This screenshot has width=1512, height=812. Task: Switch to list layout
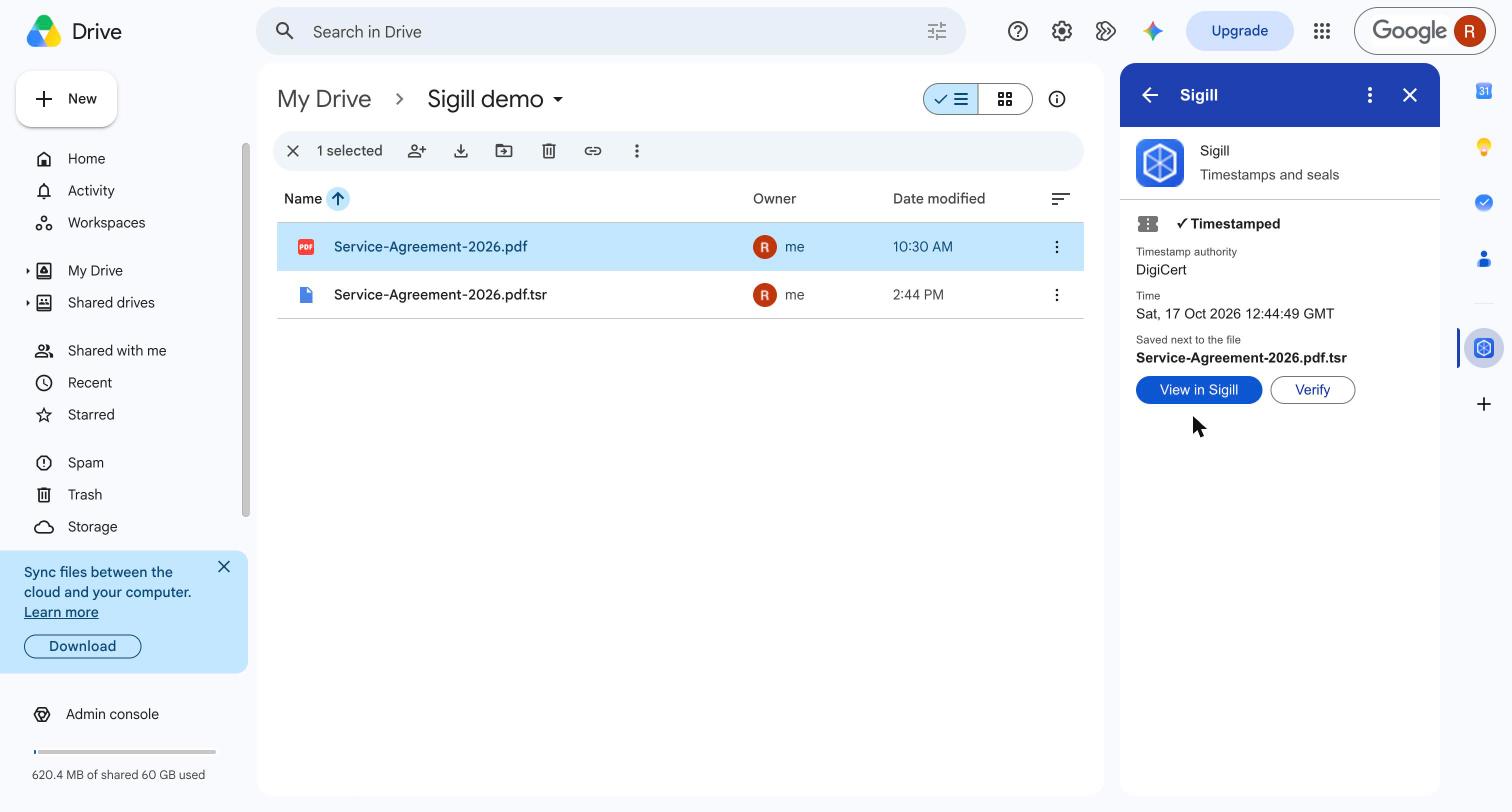pyautogui.click(x=951, y=99)
